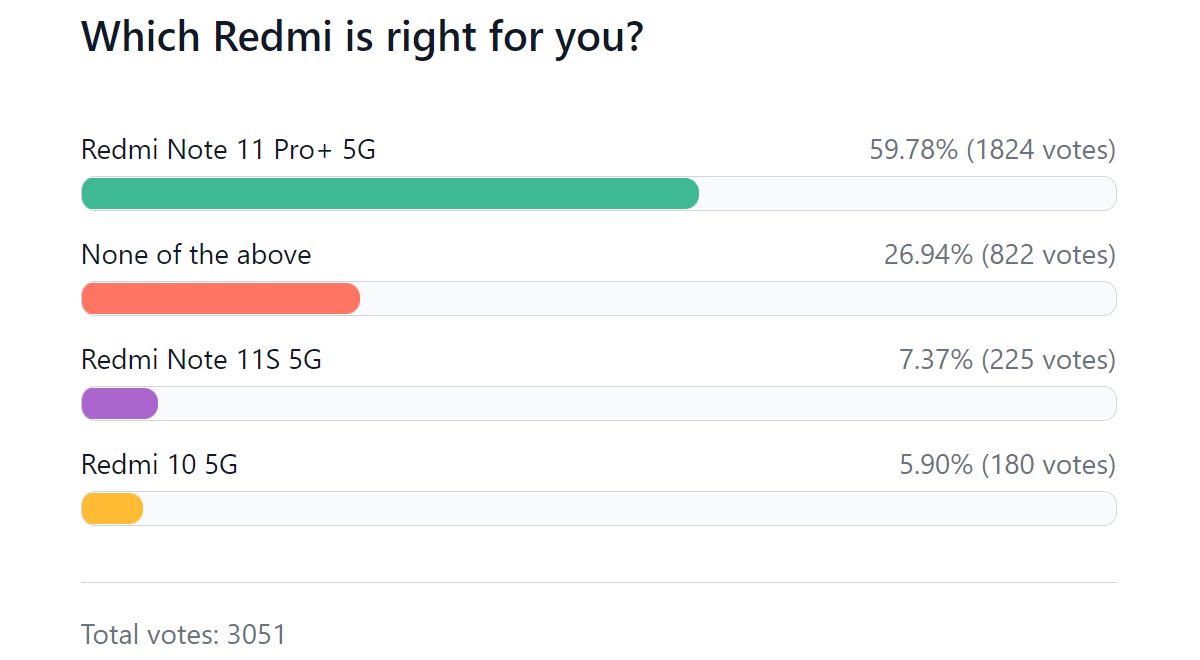1200x660 pixels.
Task: Click the '26.94% (822 votes)' result text
Action: (x=999, y=255)
